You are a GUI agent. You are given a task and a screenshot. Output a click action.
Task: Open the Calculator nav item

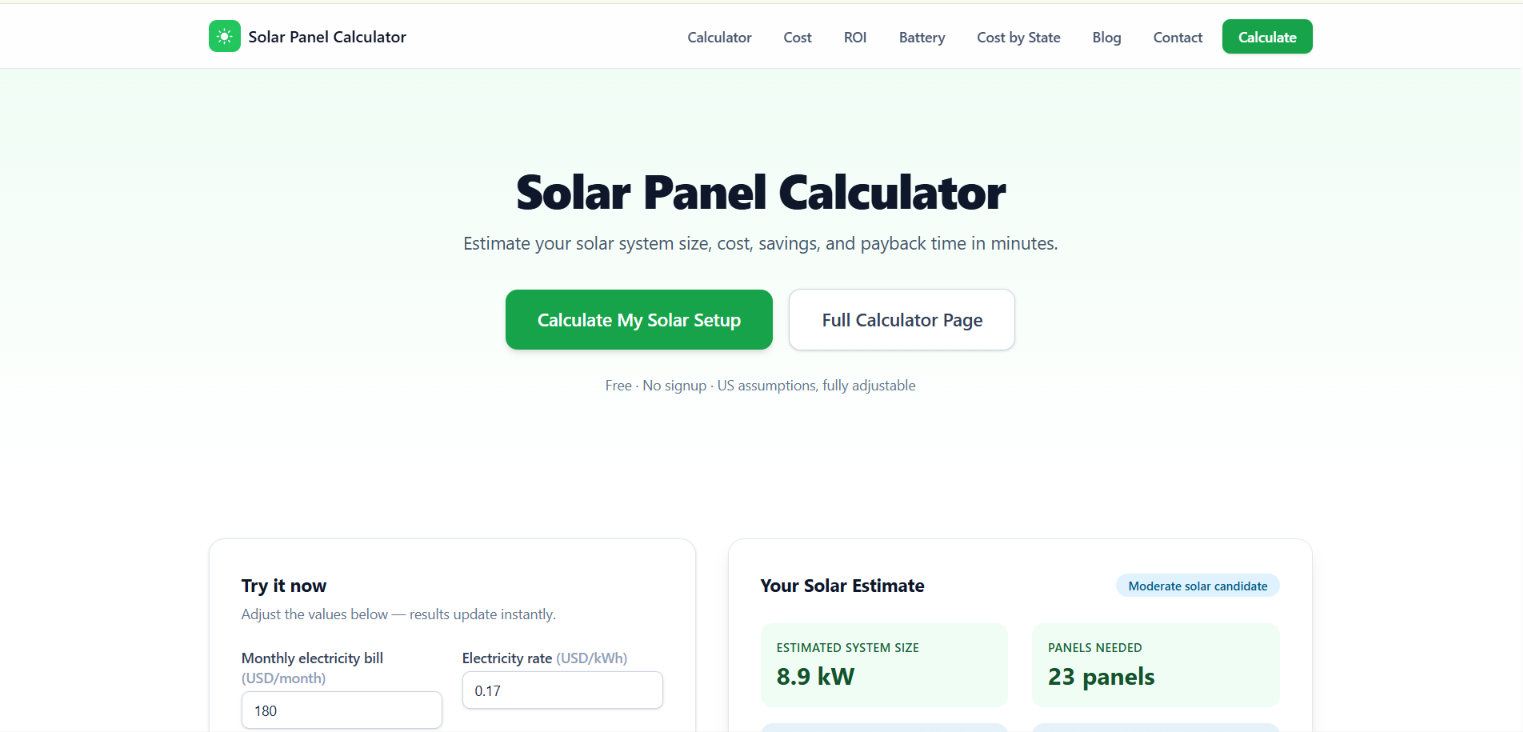(719, 37)
